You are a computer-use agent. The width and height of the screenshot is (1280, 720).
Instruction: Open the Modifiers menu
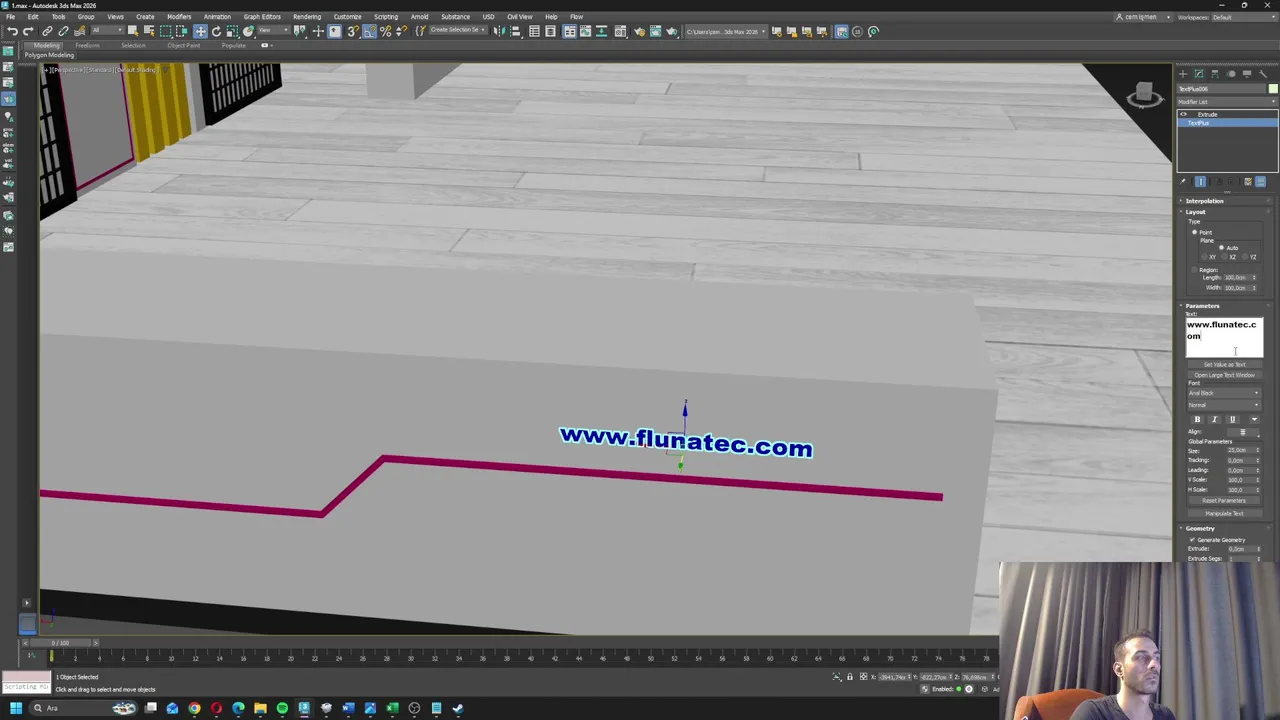(x=179, y=17)
